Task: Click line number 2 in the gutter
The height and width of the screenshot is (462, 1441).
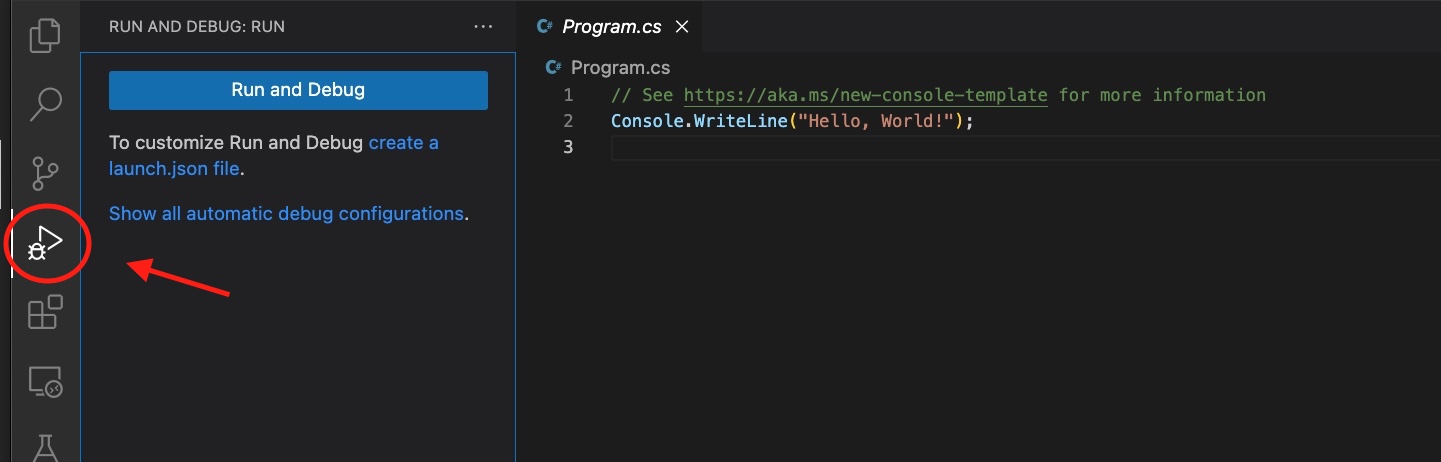Action: pyautogui.click(x=569, y=121)
